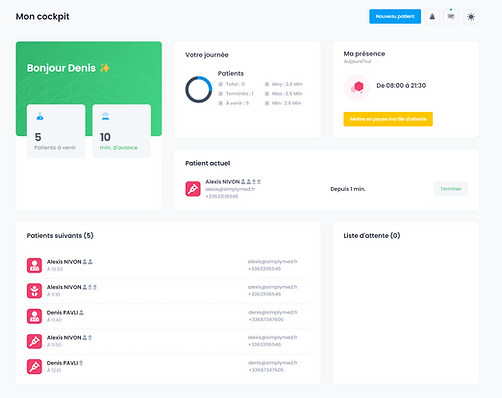Open Denis PAVLI row at 12:10
This screenshot has width=502, height=398.
point(168,367)
